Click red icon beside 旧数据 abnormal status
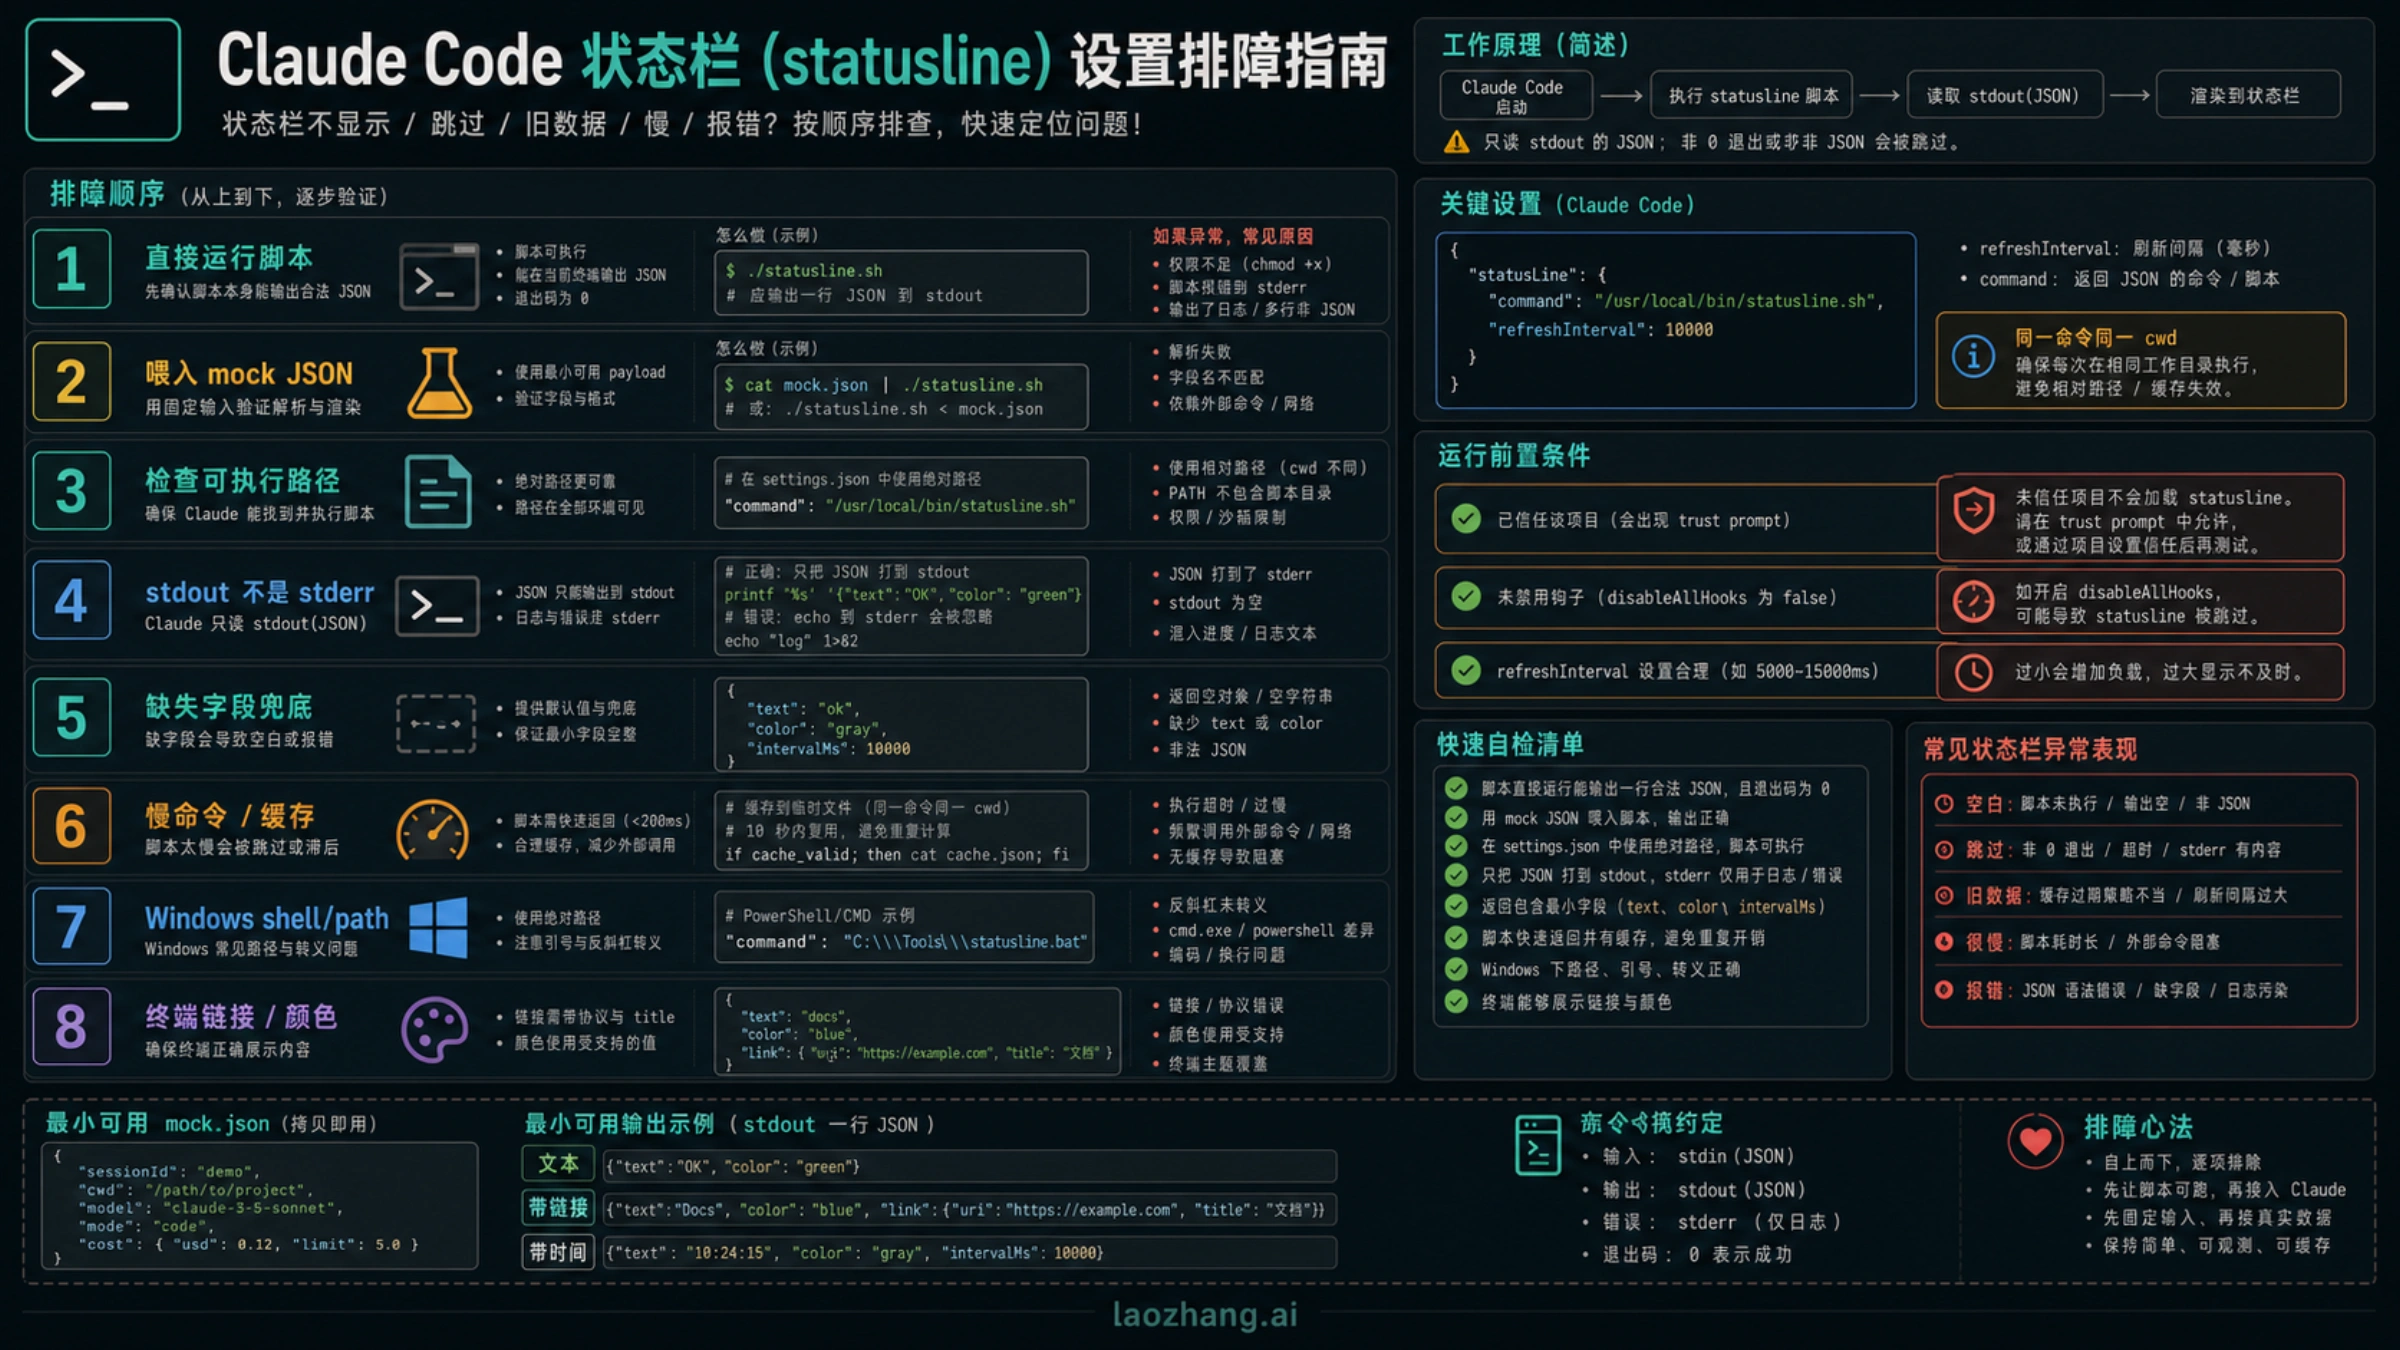This screenshot has width=2400, height=1350. pyautogui.click(x=1944, y=895)
